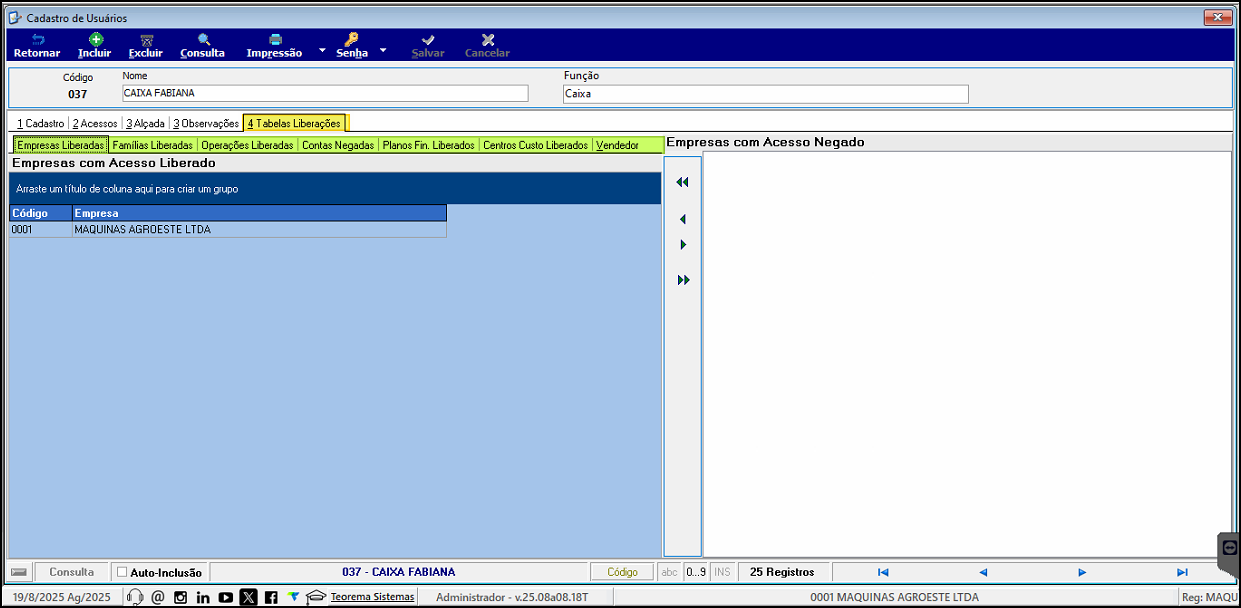Open the Vendedor sub-tab
The image size is (1241, 608).
(x=617, y=145)
